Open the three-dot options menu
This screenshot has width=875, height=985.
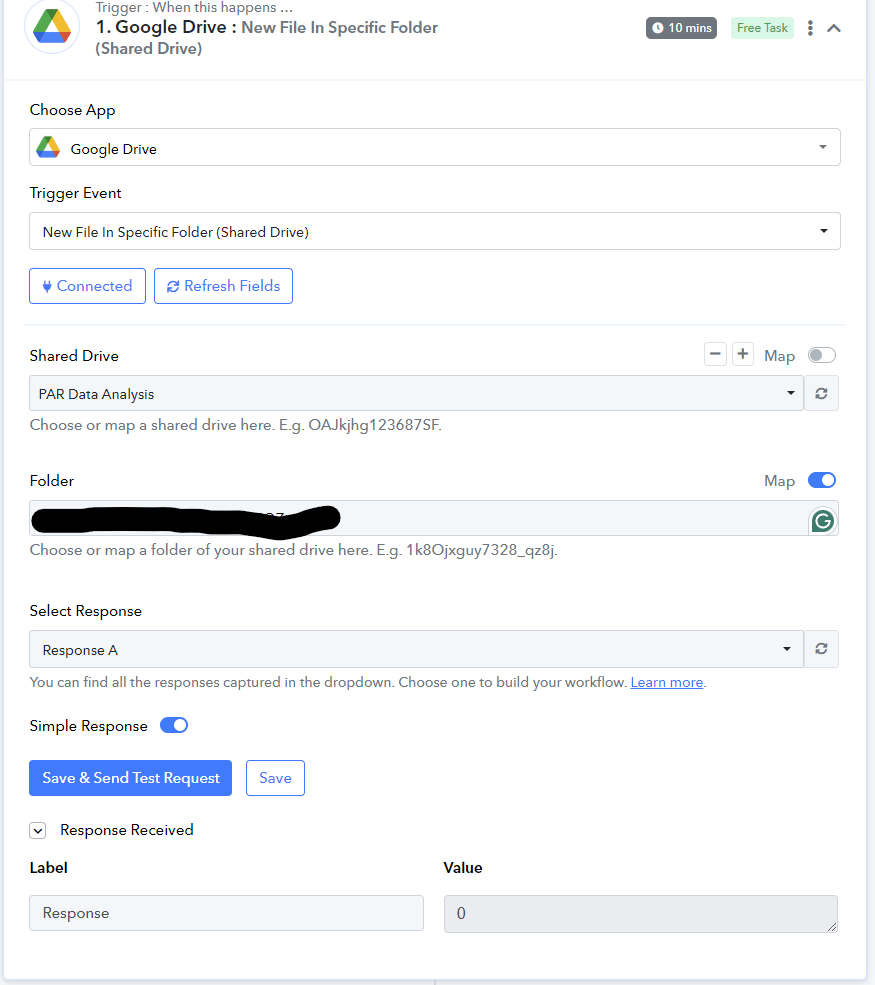pyautogui.click(x=810, y=28)
